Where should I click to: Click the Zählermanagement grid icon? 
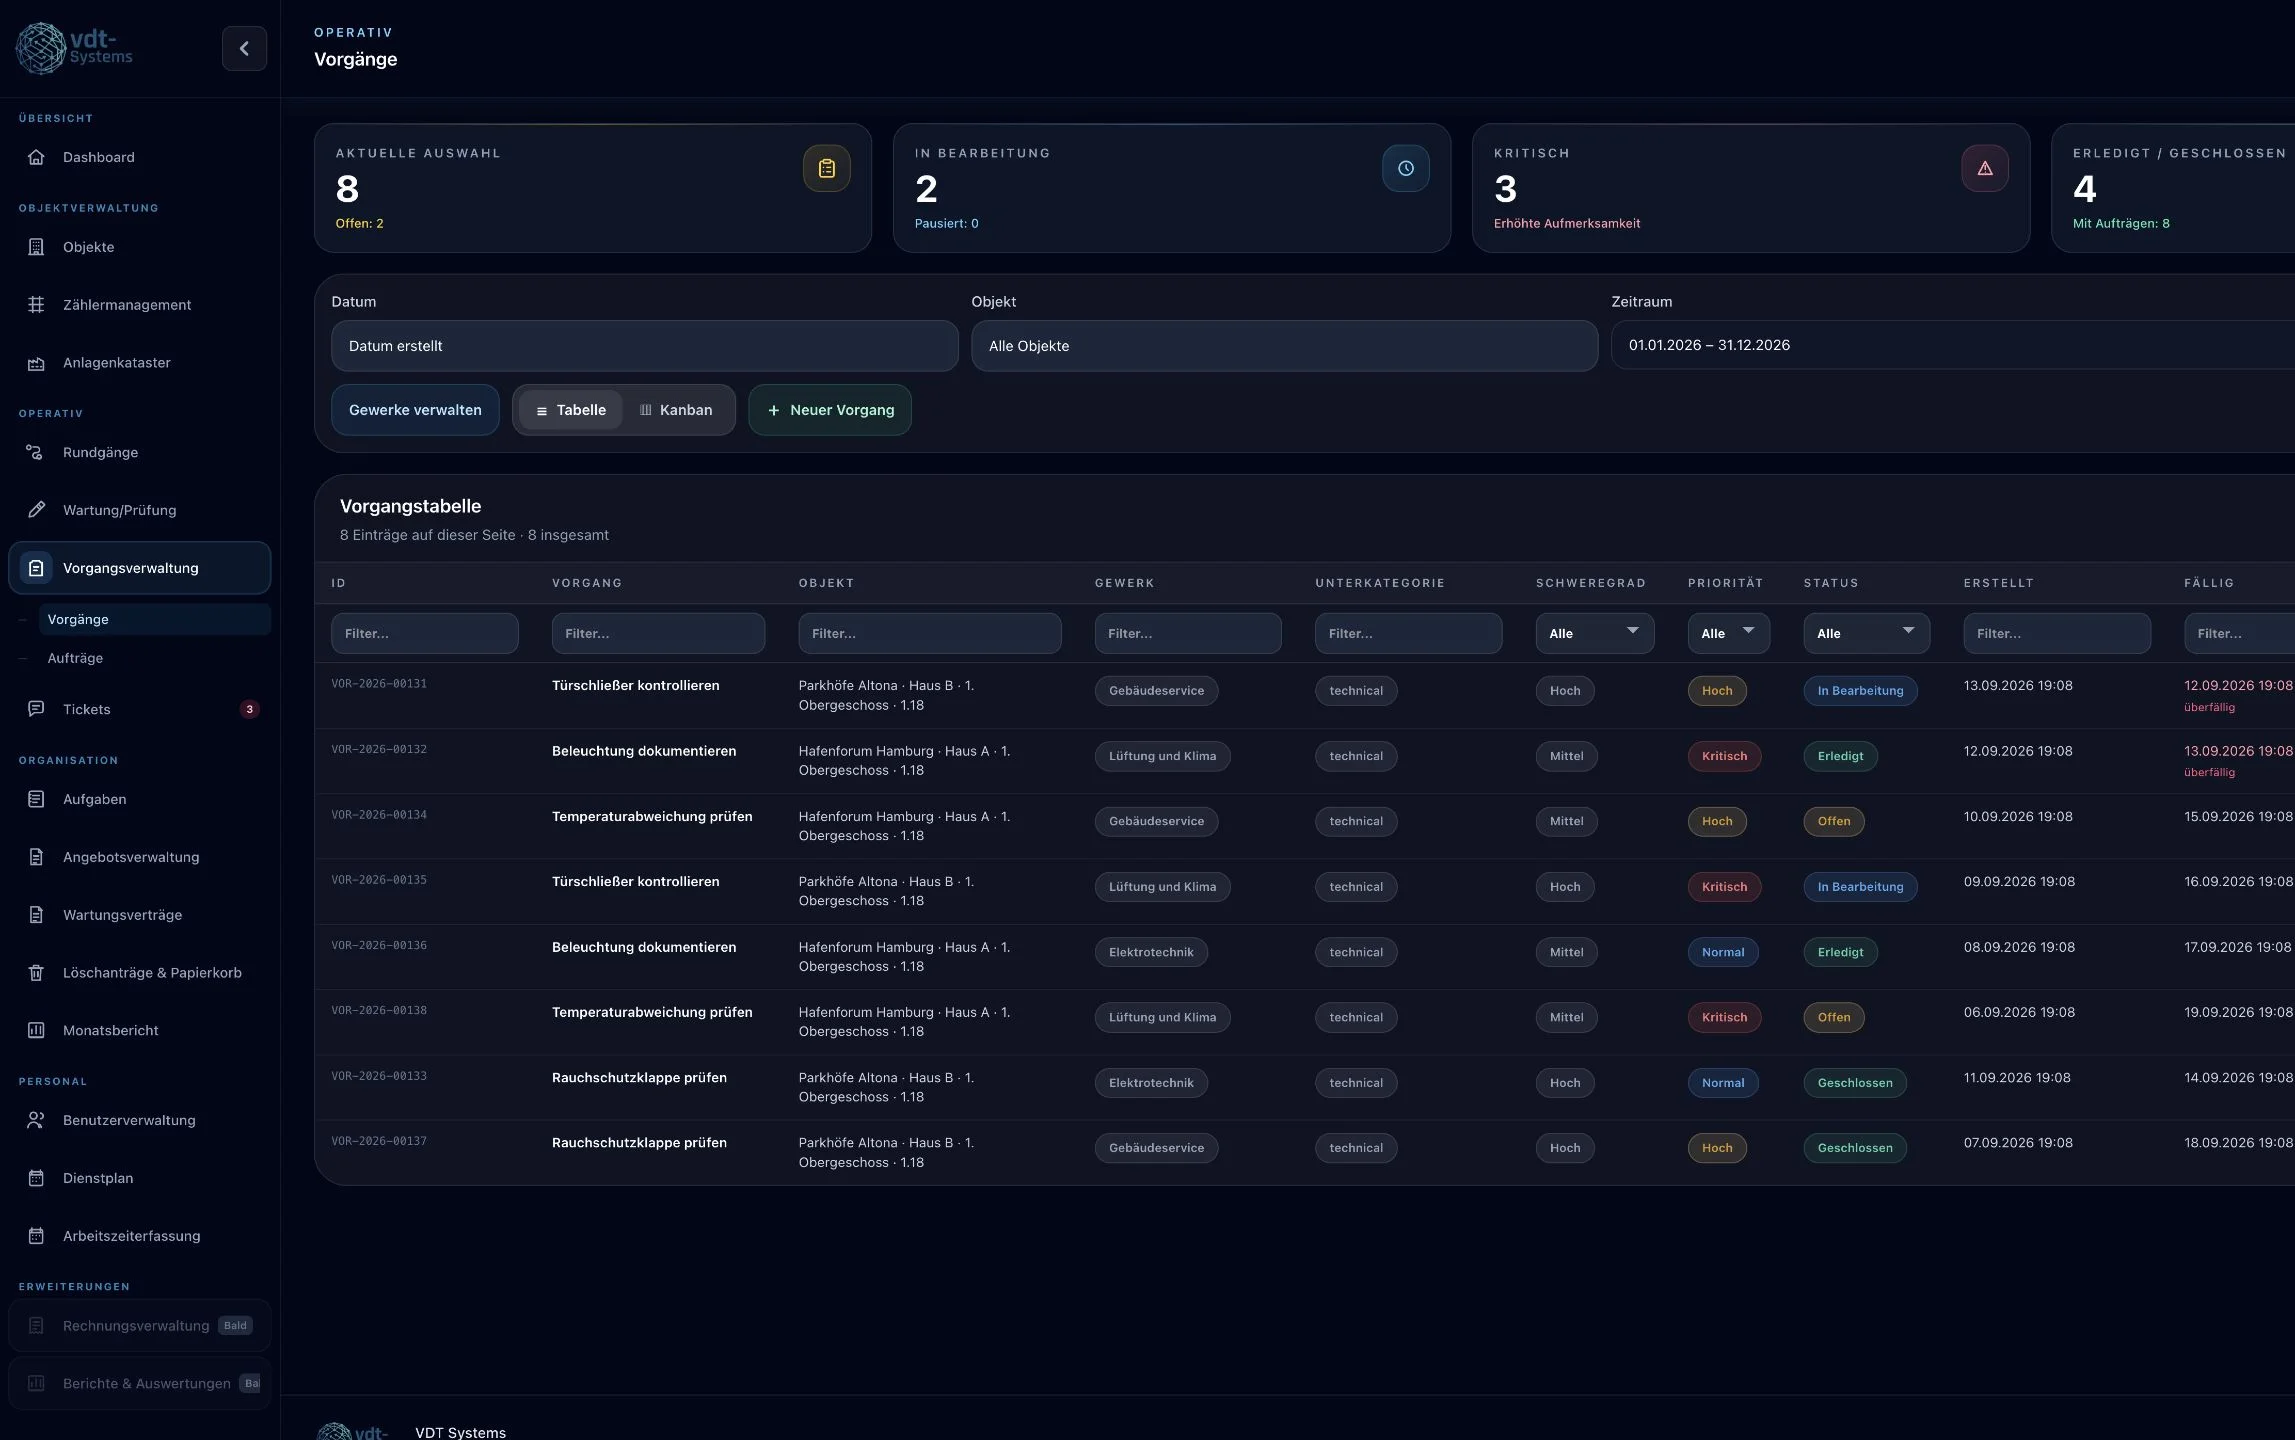click(36, 305)
